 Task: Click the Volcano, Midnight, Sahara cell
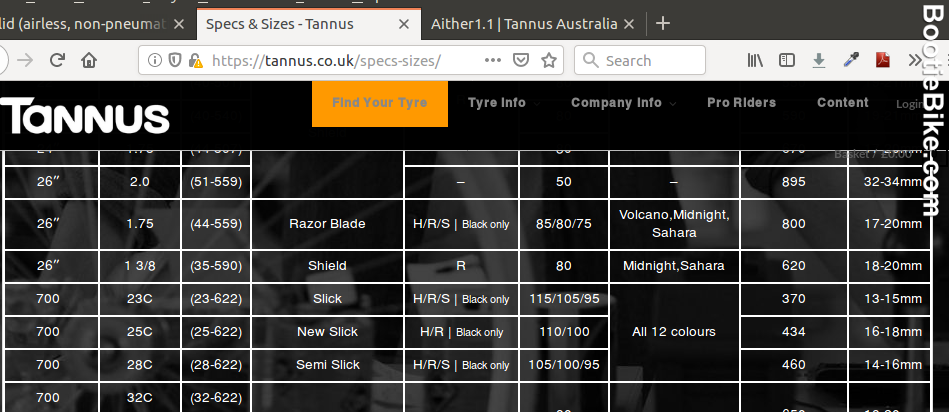pyautogui.click(x=674, y=224)
